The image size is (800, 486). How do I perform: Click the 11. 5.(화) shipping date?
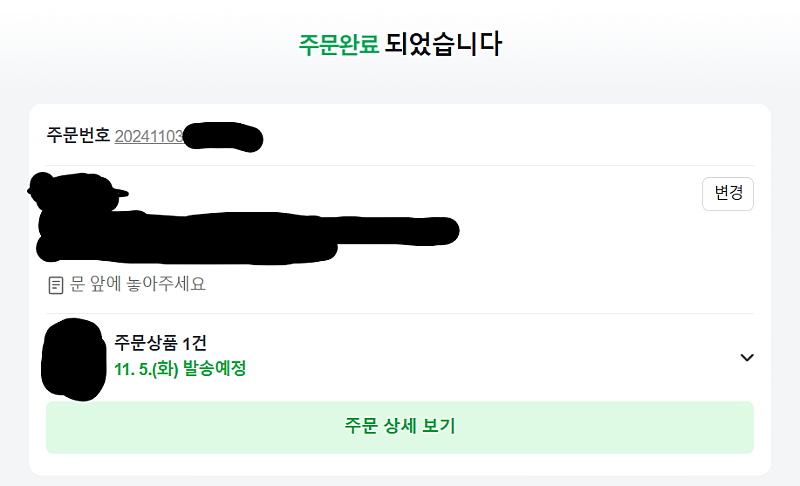click(x=146, y=369)
